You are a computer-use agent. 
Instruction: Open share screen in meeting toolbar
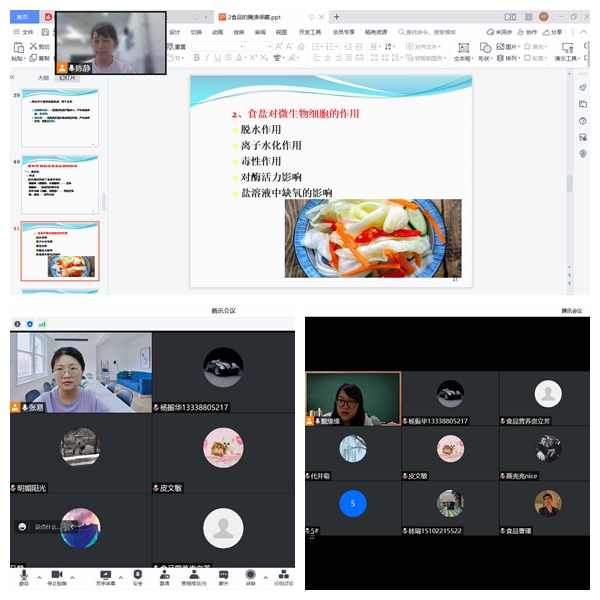tap(105, 575)
